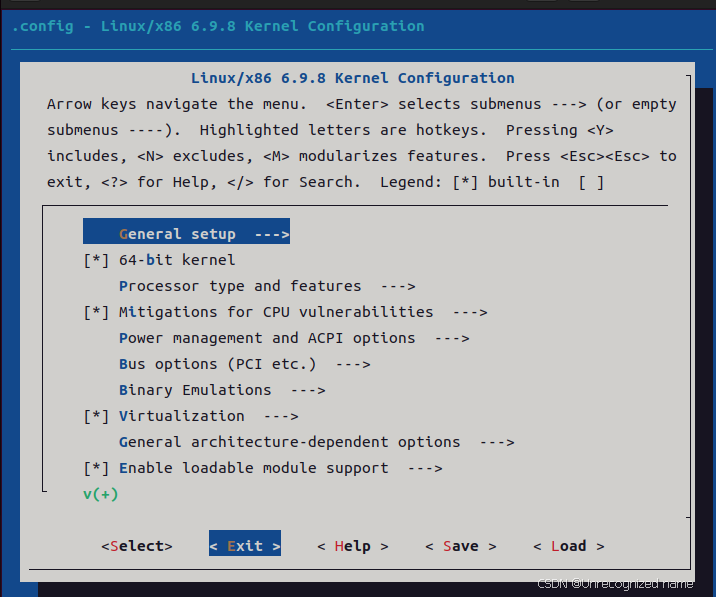Expand Power management and ACPI options arrow
The height and width of the screenshot is (597, 716).
click(x=452, y=338)
